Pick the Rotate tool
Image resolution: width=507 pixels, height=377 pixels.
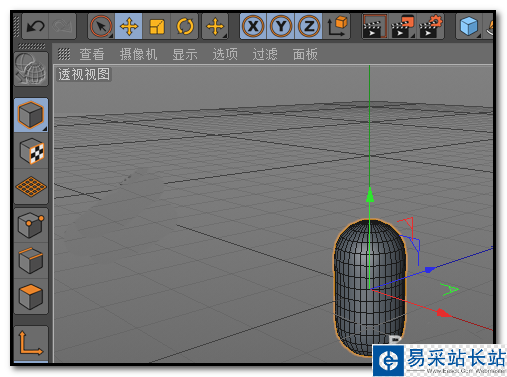(185, 26)
